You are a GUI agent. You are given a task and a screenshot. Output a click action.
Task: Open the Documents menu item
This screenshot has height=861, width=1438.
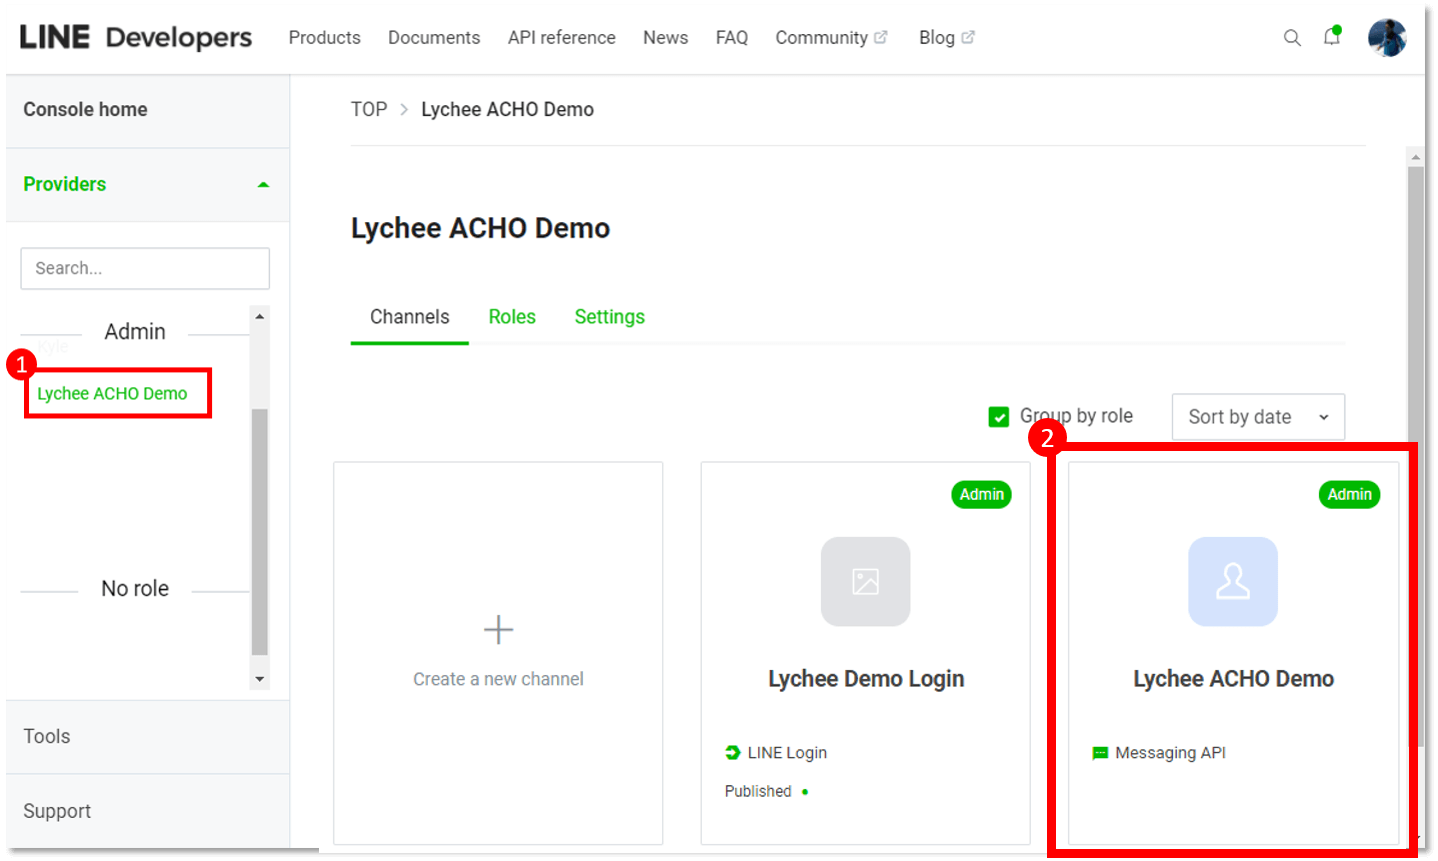(434, 37)
